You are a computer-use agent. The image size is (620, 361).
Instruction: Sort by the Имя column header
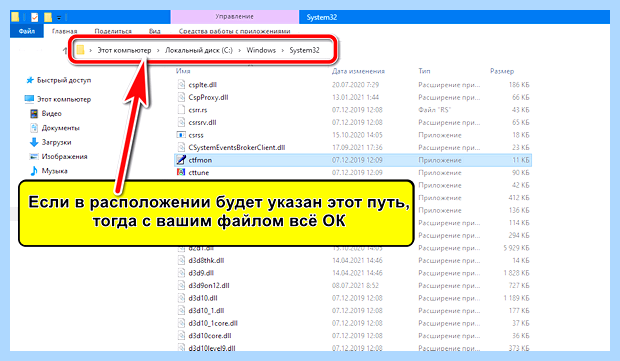pyautogui.click(x=183, y=71)
